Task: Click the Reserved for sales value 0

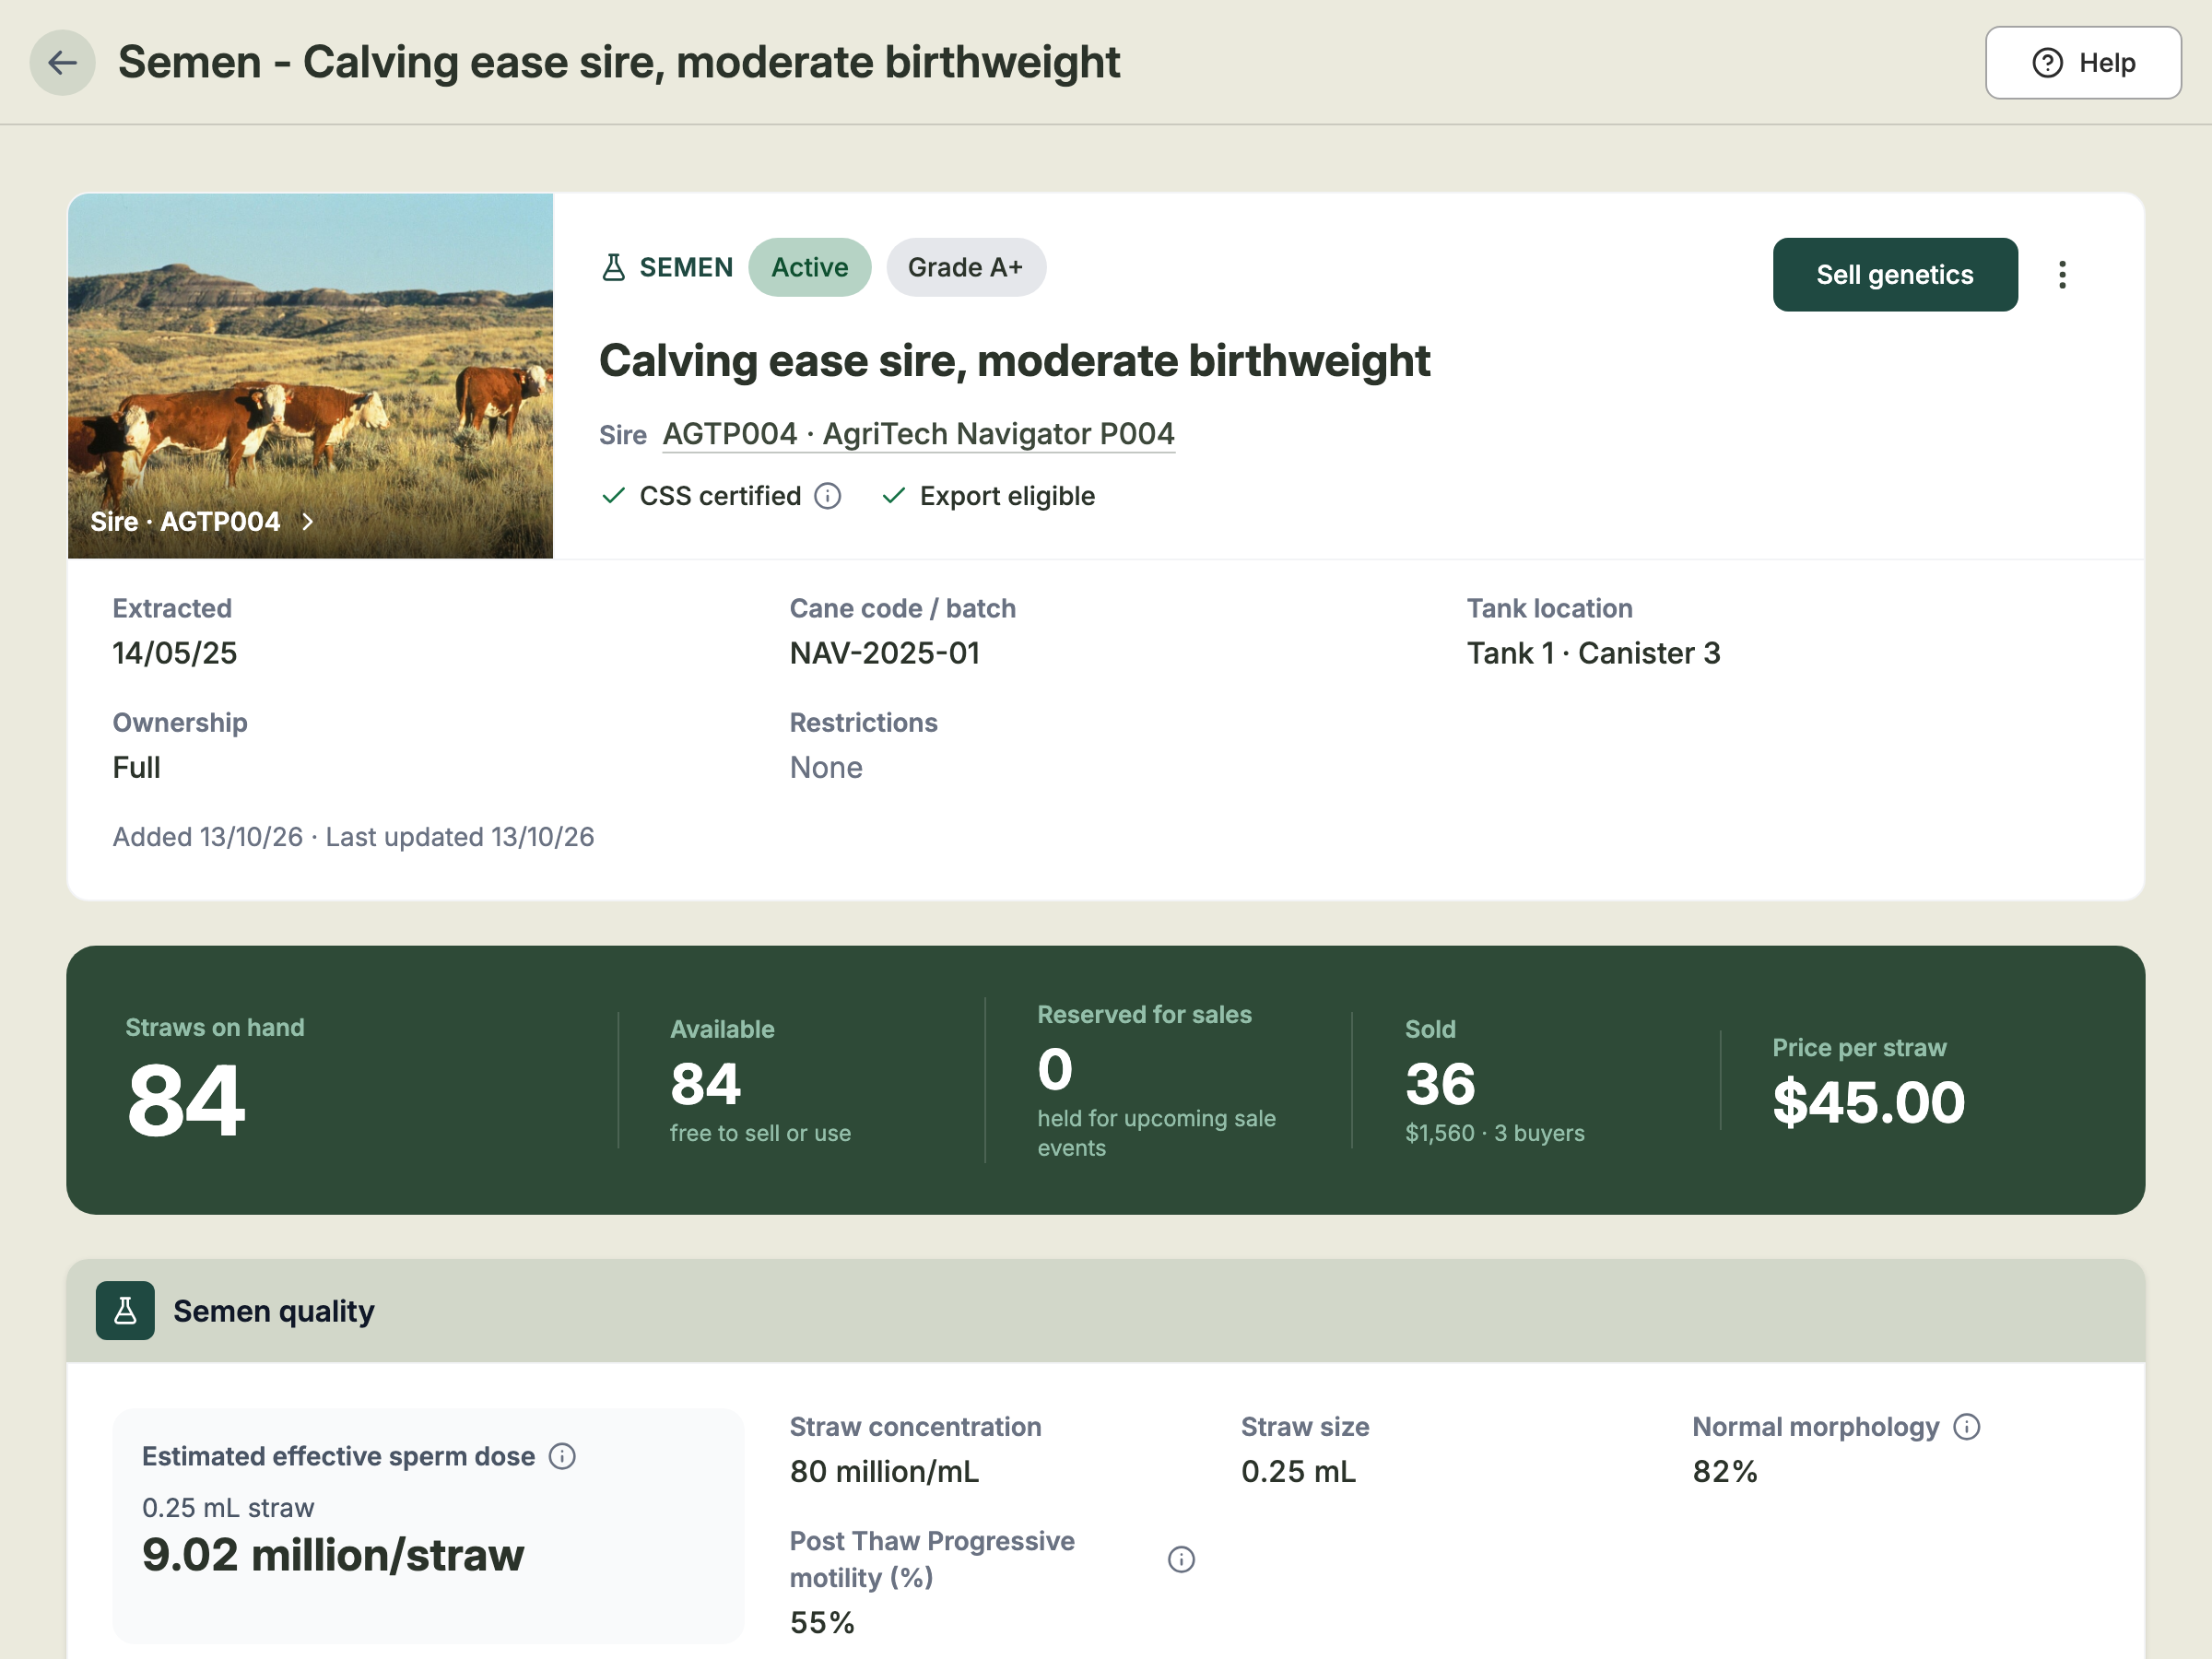Action: 1055,1069
